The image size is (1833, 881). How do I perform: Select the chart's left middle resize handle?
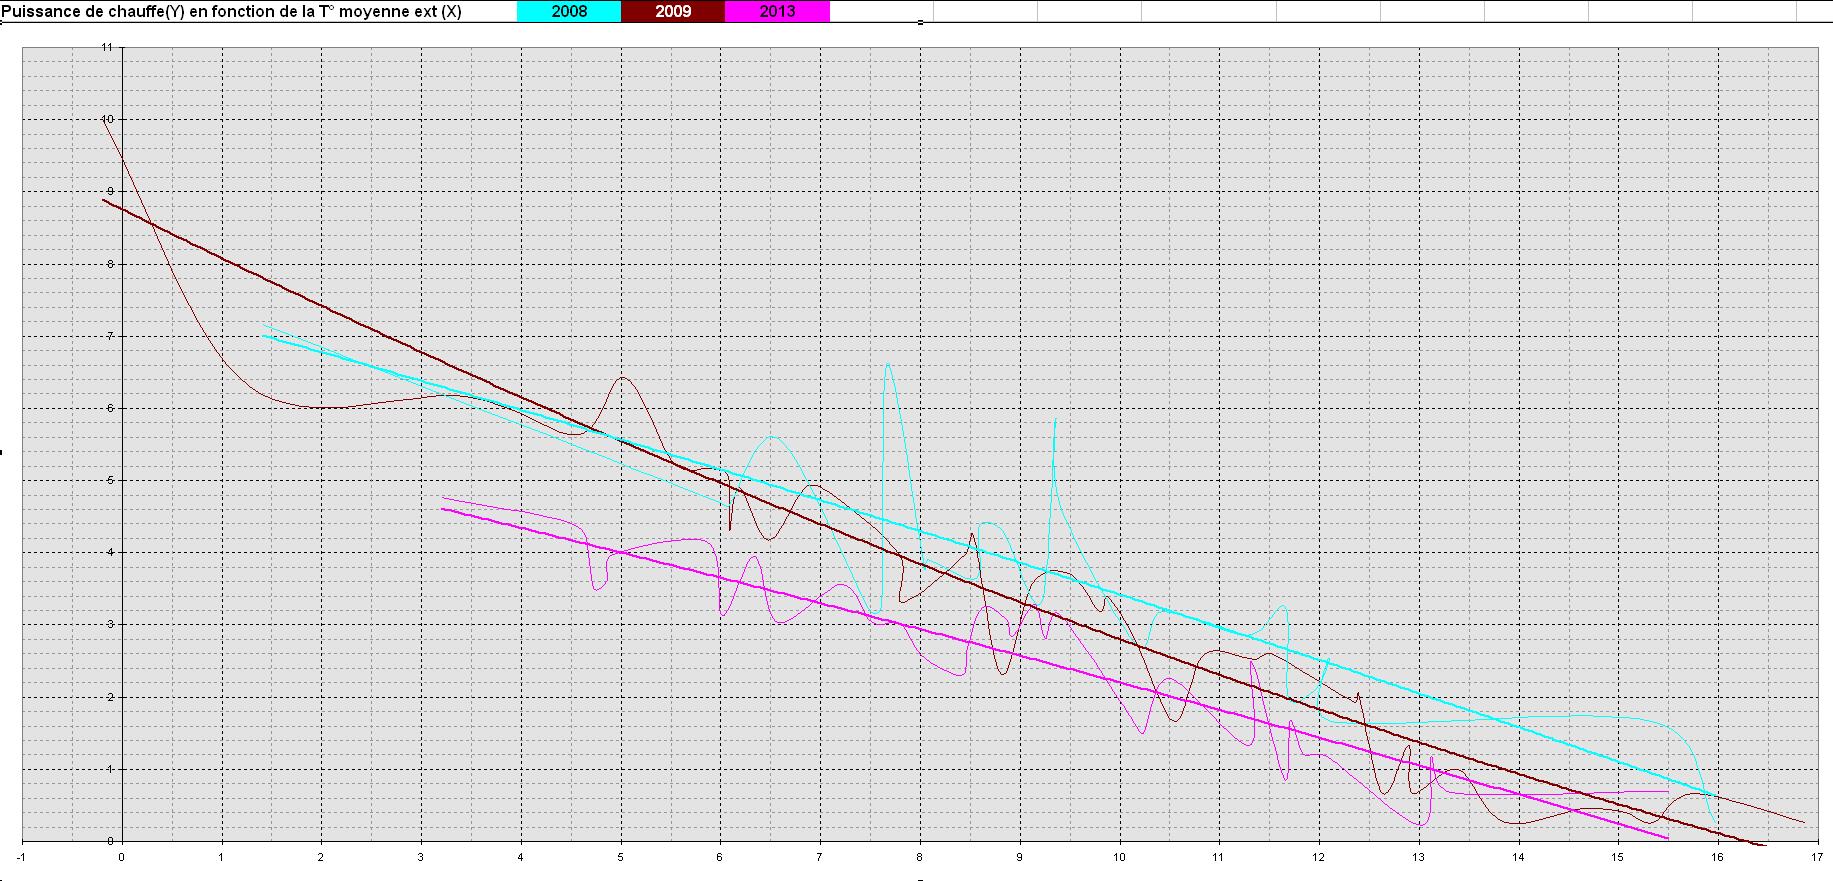point(2,452)
